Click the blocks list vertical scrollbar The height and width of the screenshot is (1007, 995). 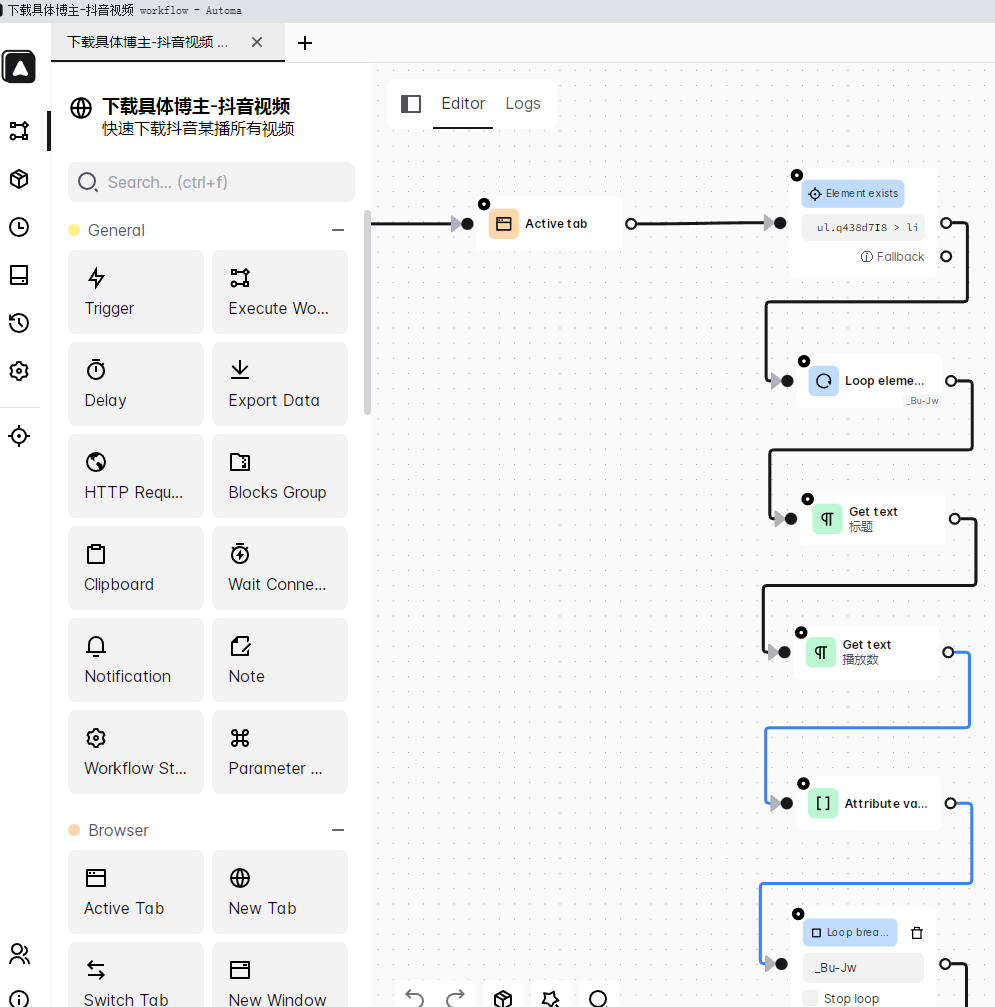click(367, 312)
